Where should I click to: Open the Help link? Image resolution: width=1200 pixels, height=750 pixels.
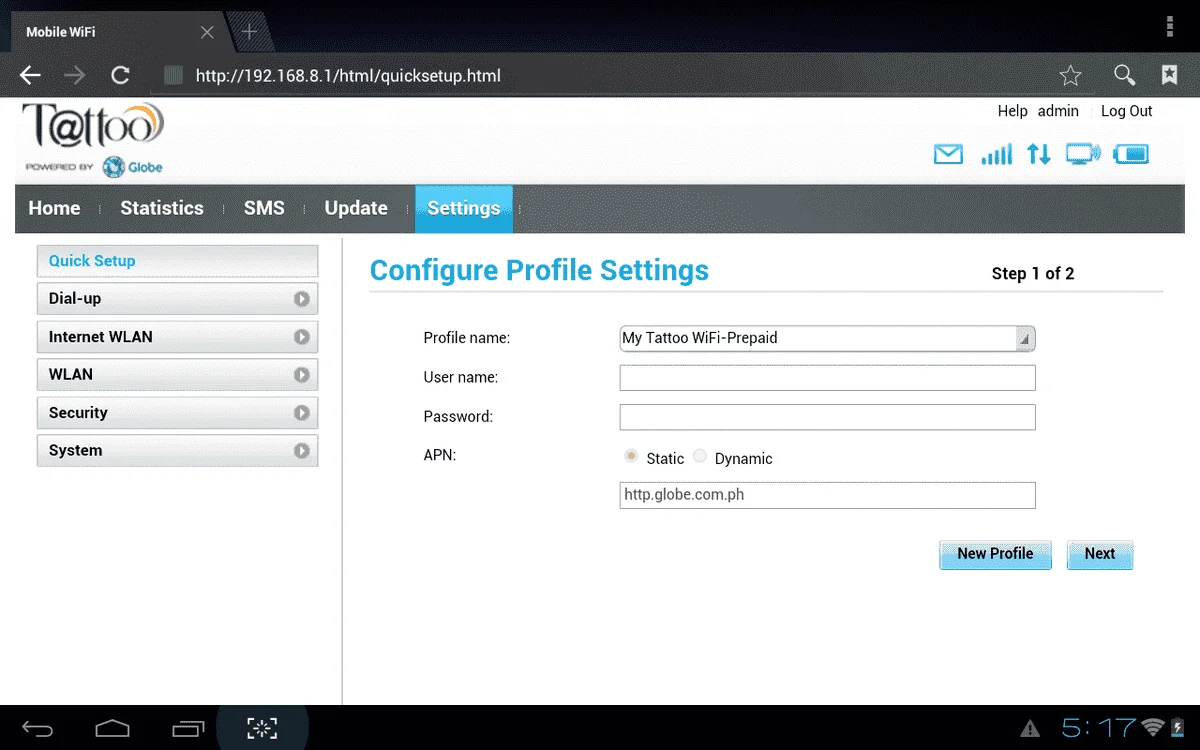(x=1013, y=111)
